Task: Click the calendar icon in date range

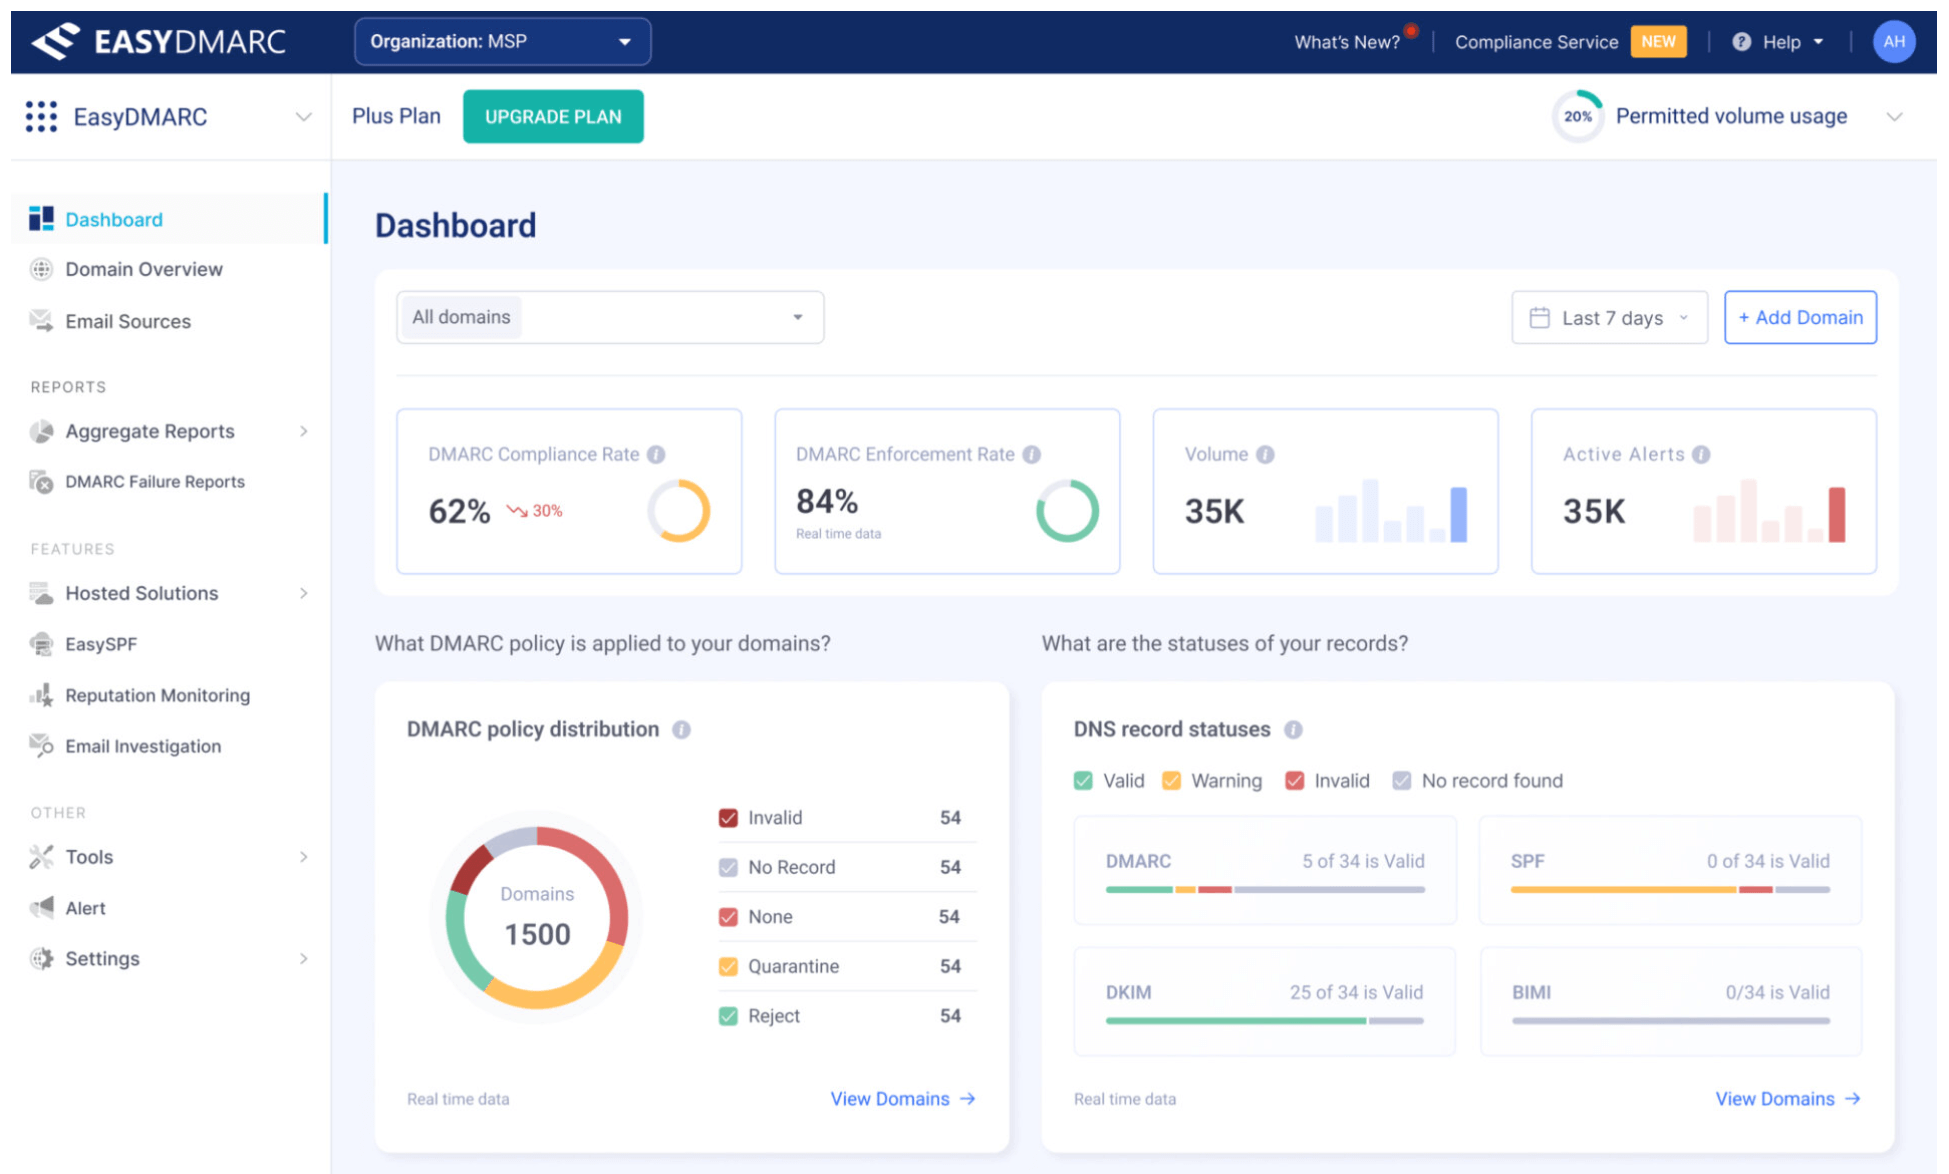Action: 1540,318
